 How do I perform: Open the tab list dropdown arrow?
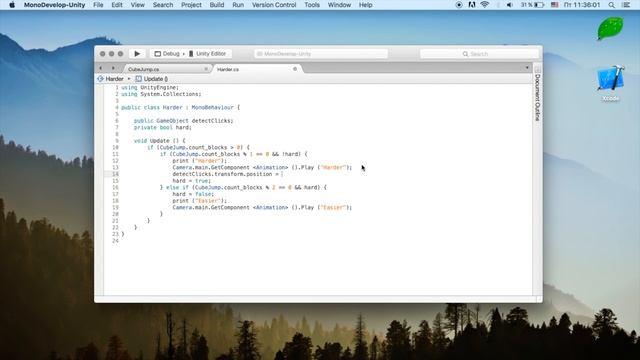pos(527,68)
